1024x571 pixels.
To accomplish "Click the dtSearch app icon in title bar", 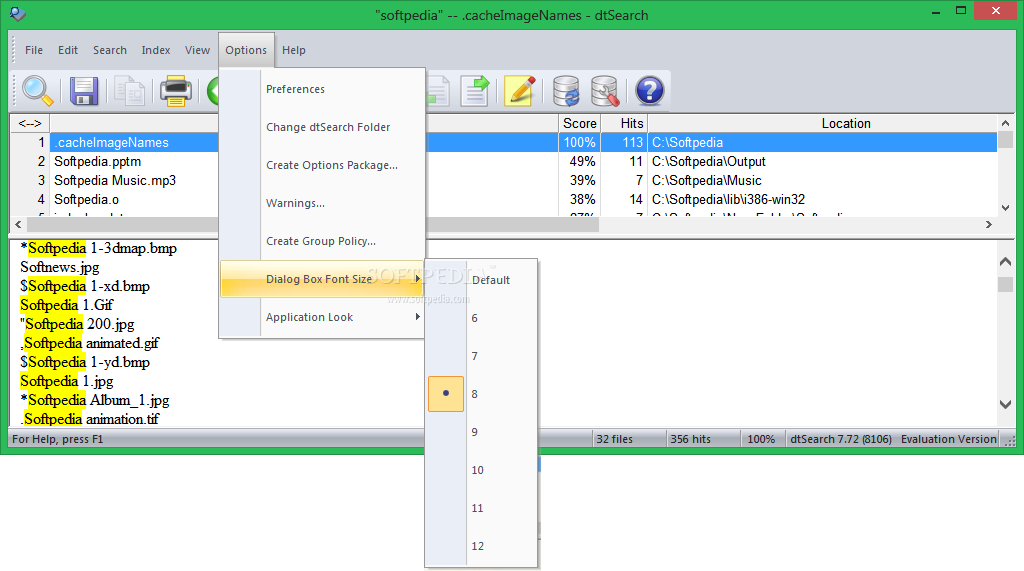I will (18, 14).
